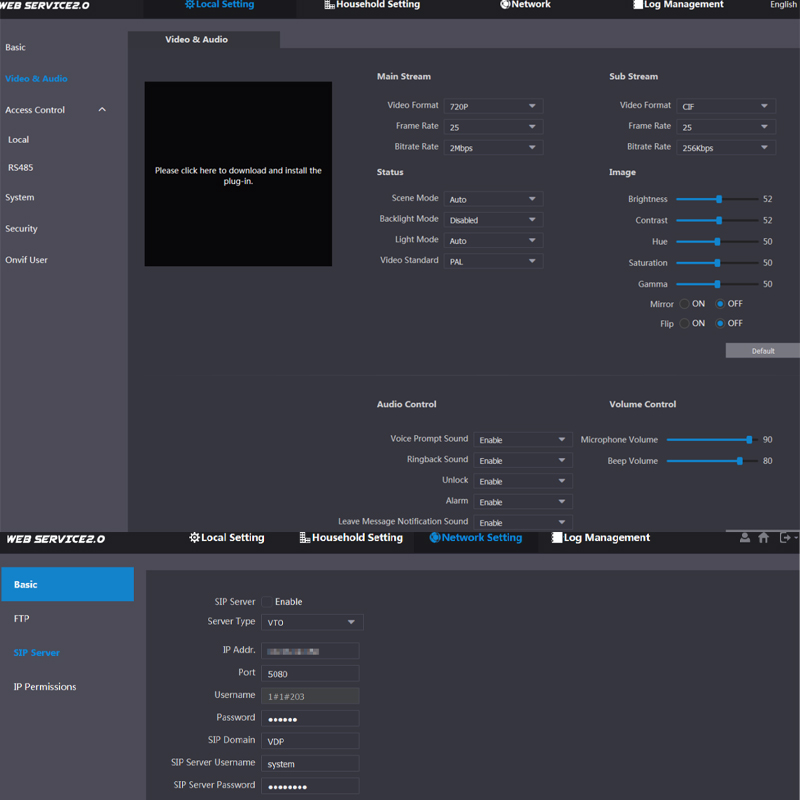
Task: Select the Video & Audio panel tab
Action: pos(204,40)
